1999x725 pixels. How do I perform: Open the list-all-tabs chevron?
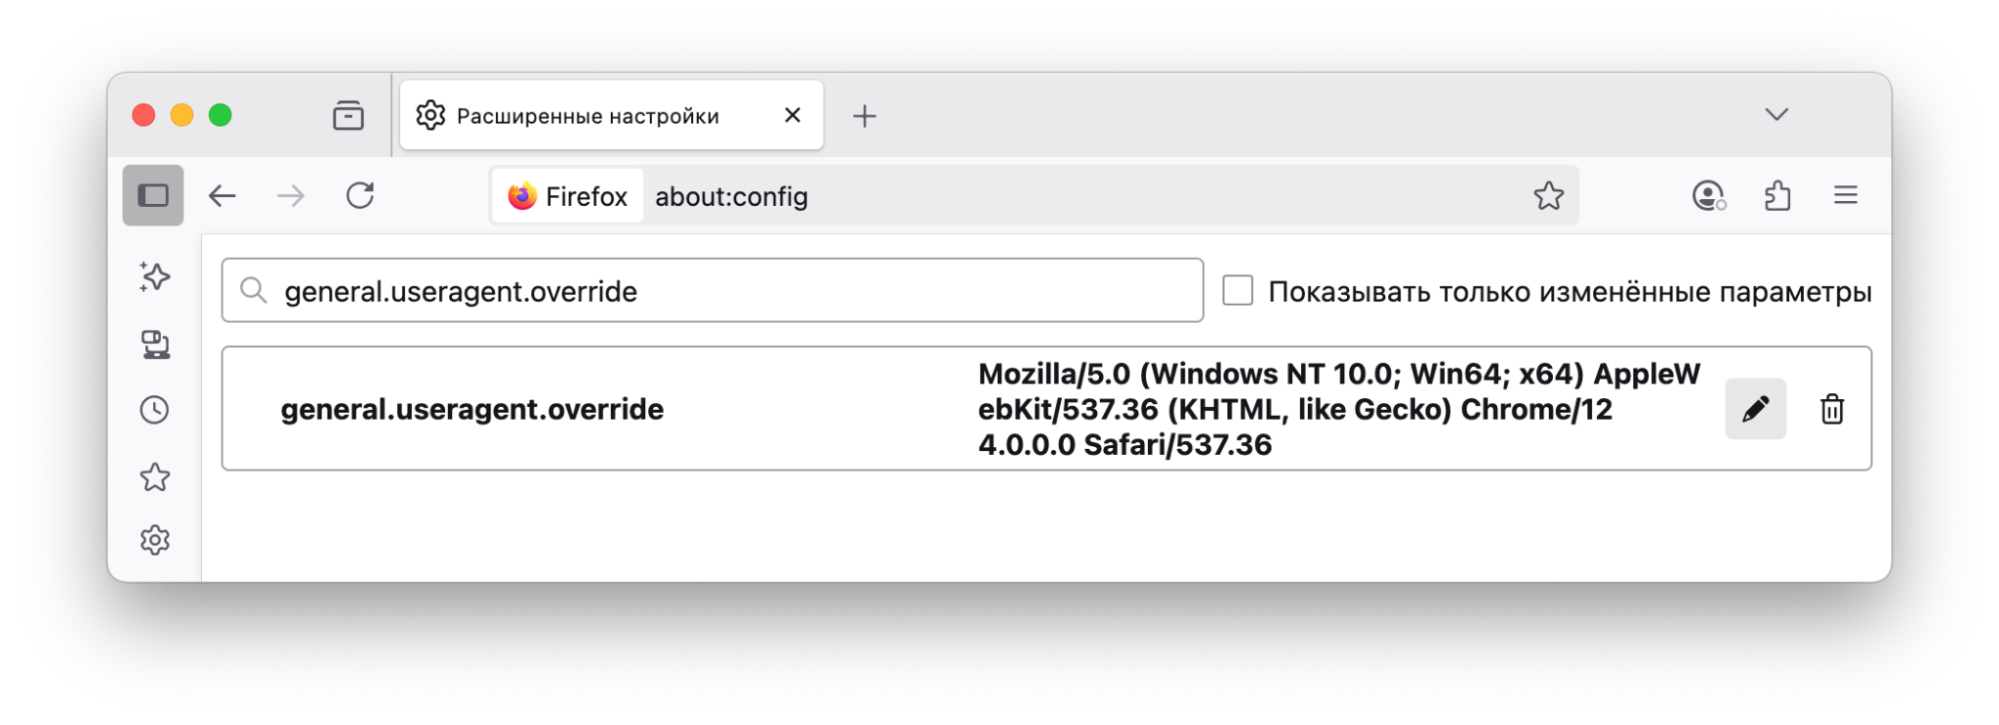point(1775,115)
